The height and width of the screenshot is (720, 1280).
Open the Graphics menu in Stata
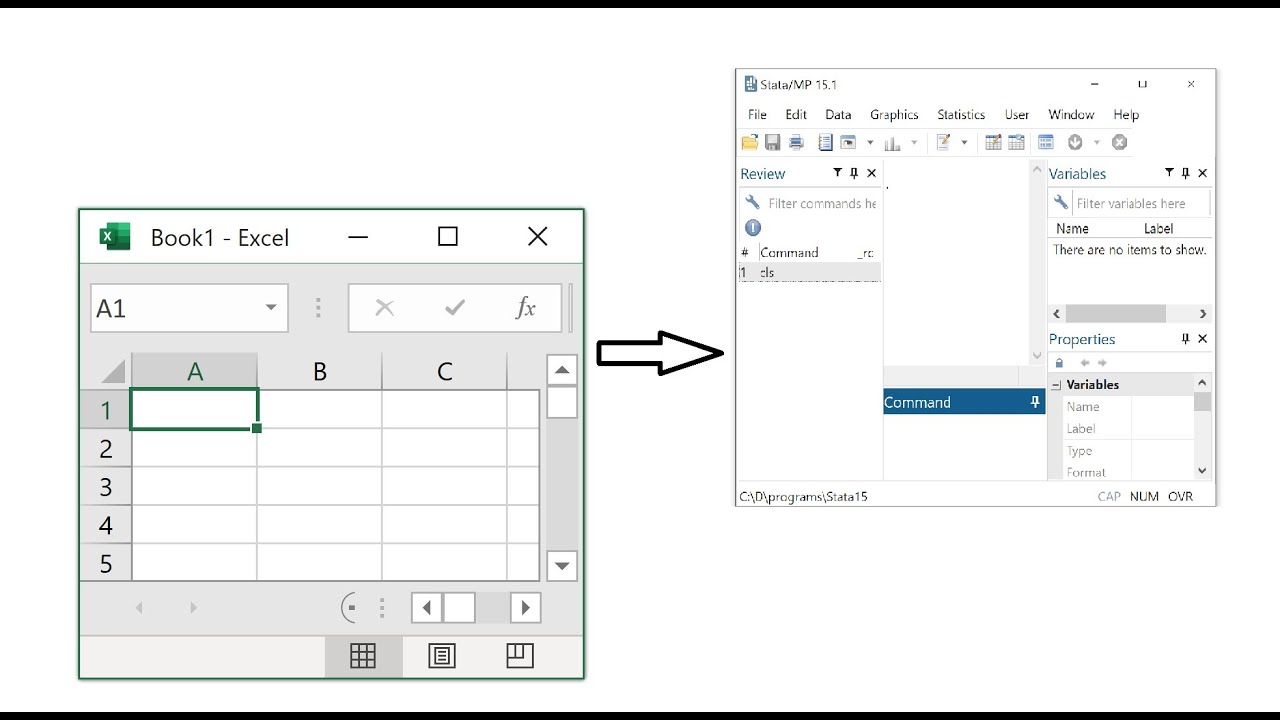point(894,114)
